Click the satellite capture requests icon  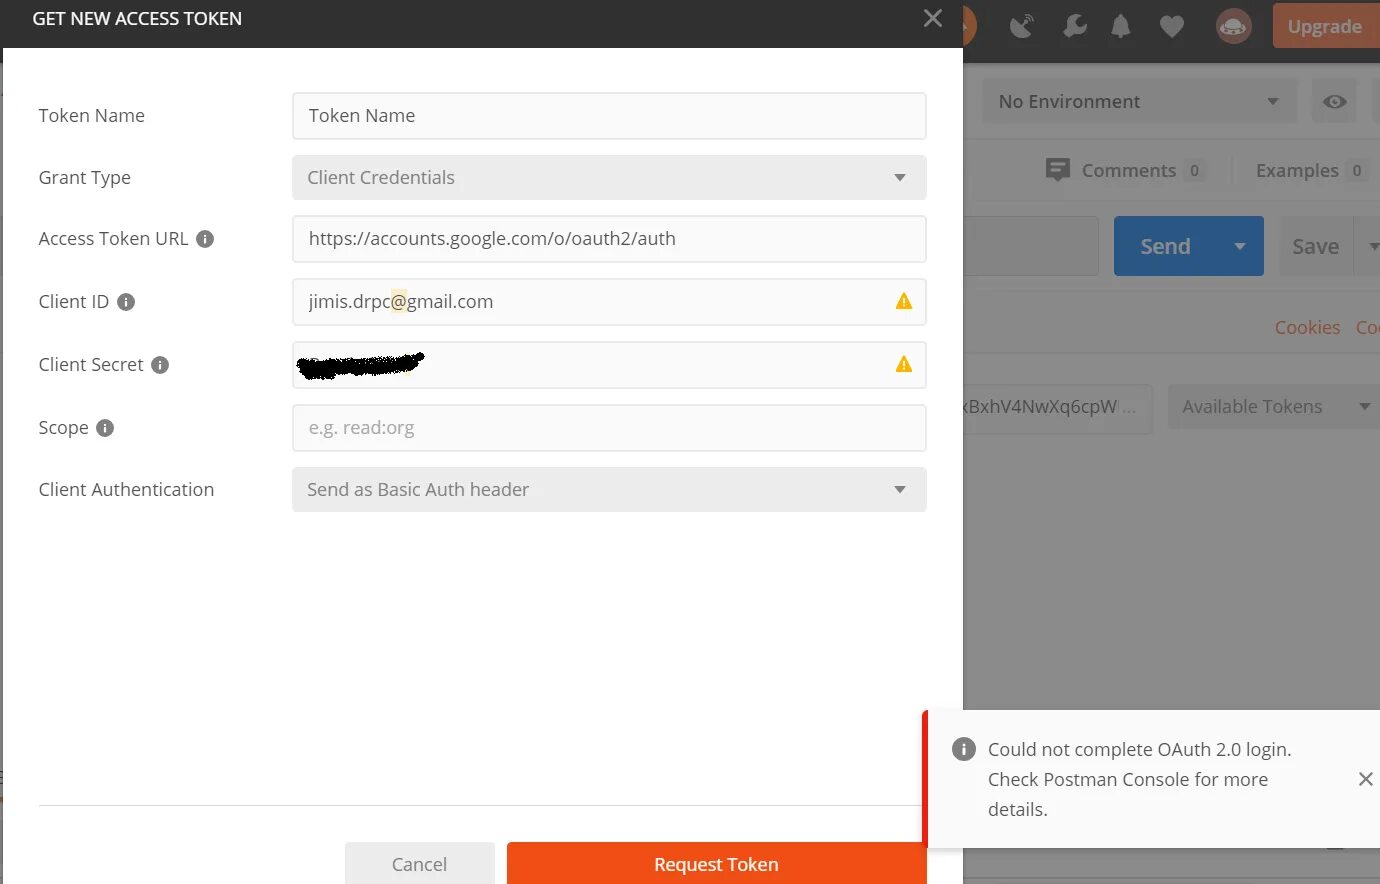tap(1022, 26)
